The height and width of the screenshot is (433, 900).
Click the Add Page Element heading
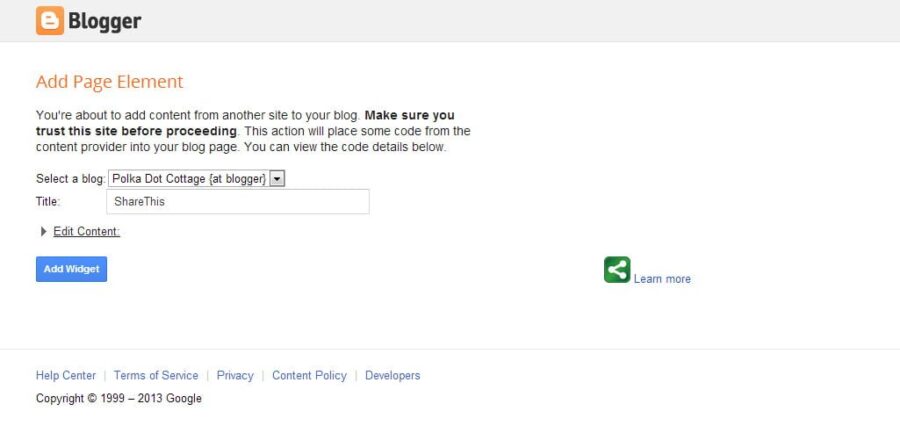click(110, 82)
